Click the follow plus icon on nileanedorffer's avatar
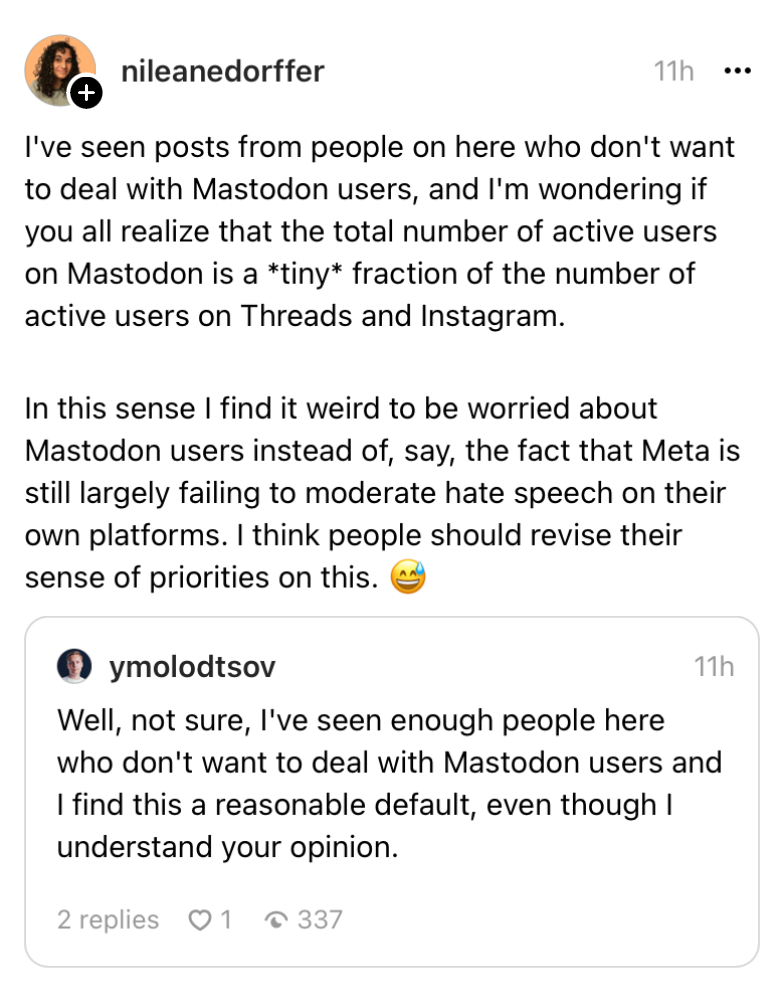The width and height of the screenshot is (780, 1000). 87,94
